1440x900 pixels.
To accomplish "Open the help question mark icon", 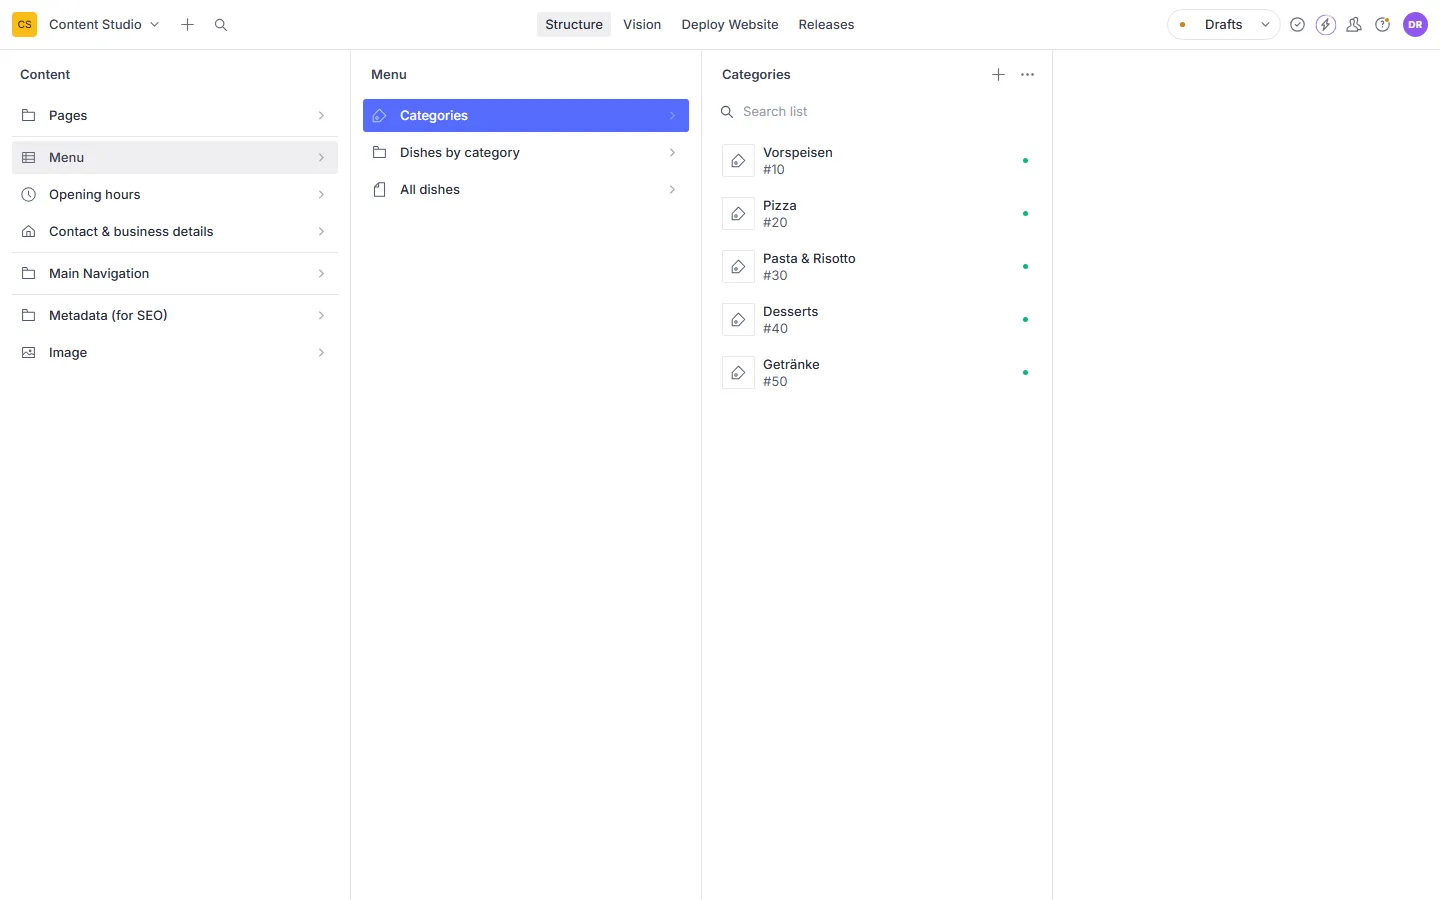I will (x=1383, y=24).
